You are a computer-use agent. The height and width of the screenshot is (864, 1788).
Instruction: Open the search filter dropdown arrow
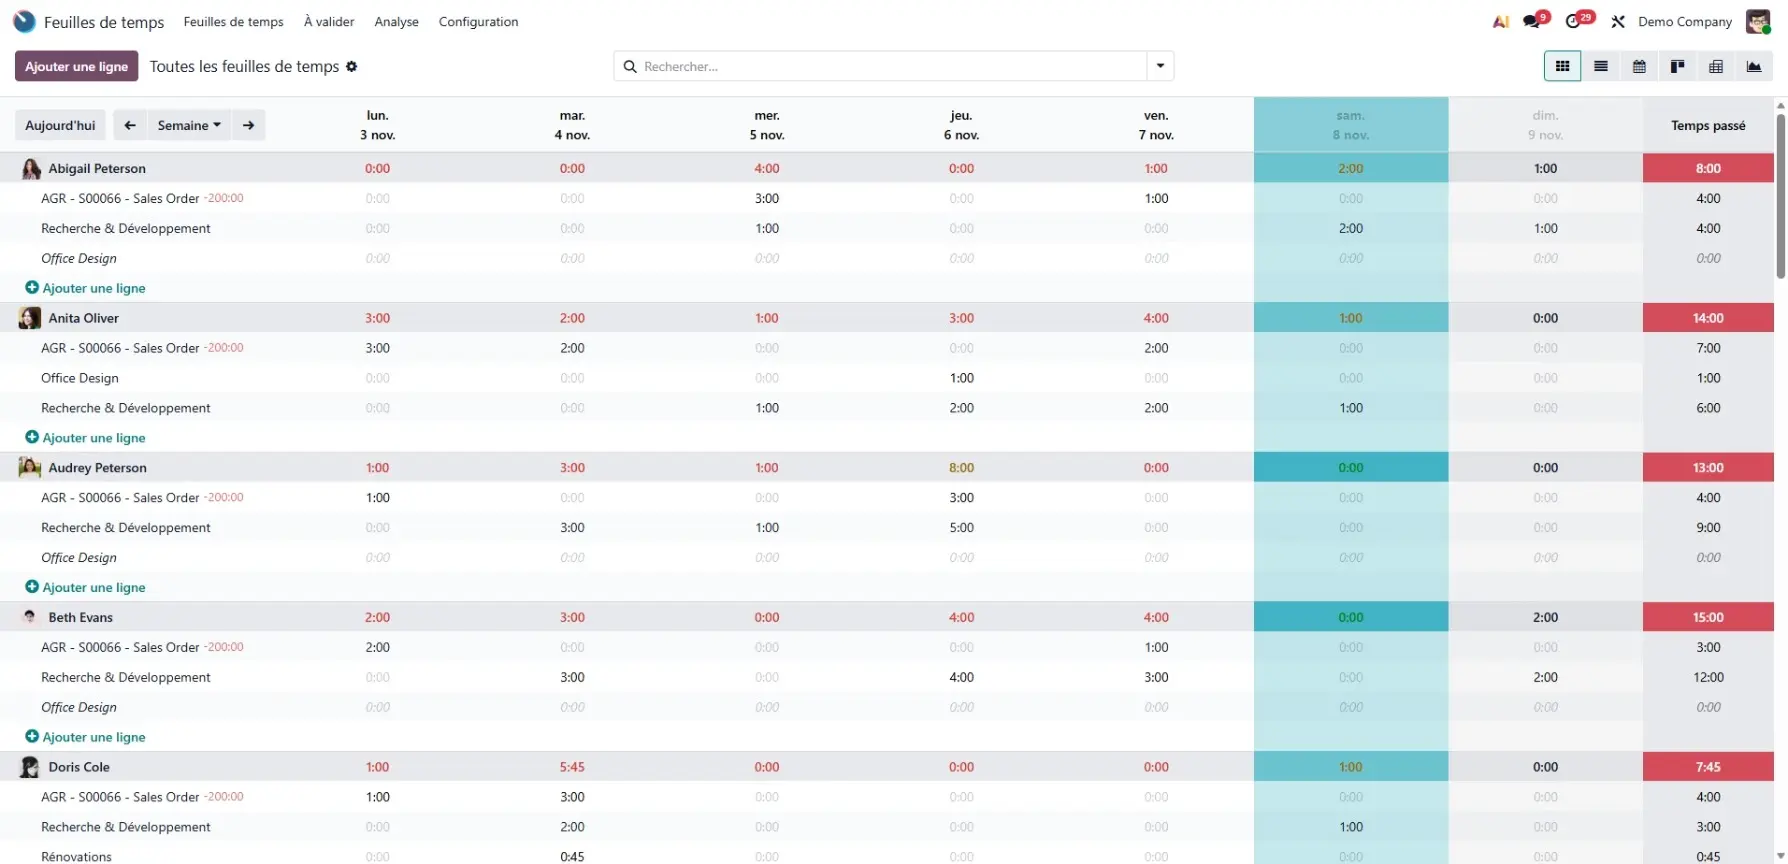(x=1160, y=66)
